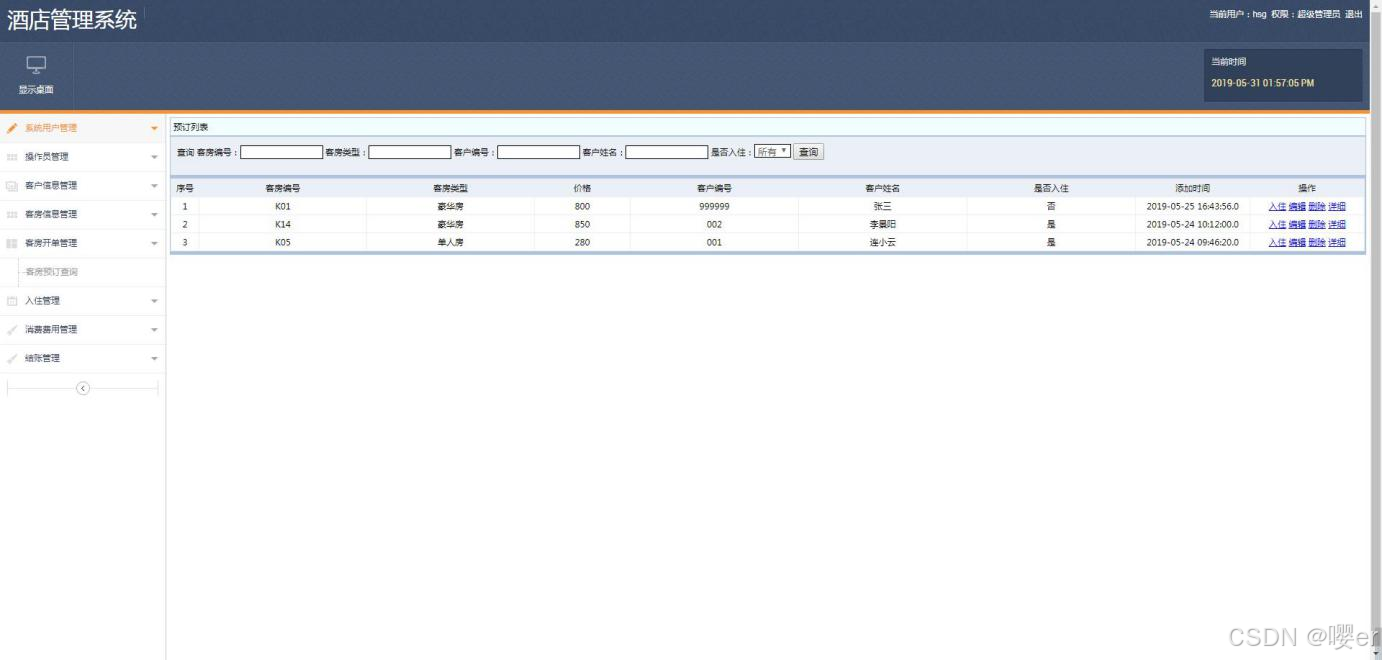Click room type 单人房
This screenshot has width=1382, height=660.
point(450,242)
